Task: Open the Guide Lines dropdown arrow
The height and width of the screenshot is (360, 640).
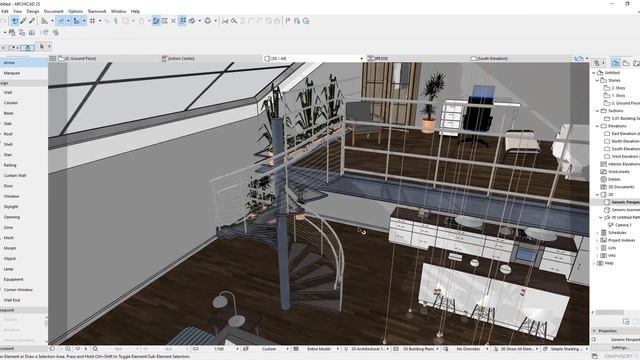Action: [68, 20]
